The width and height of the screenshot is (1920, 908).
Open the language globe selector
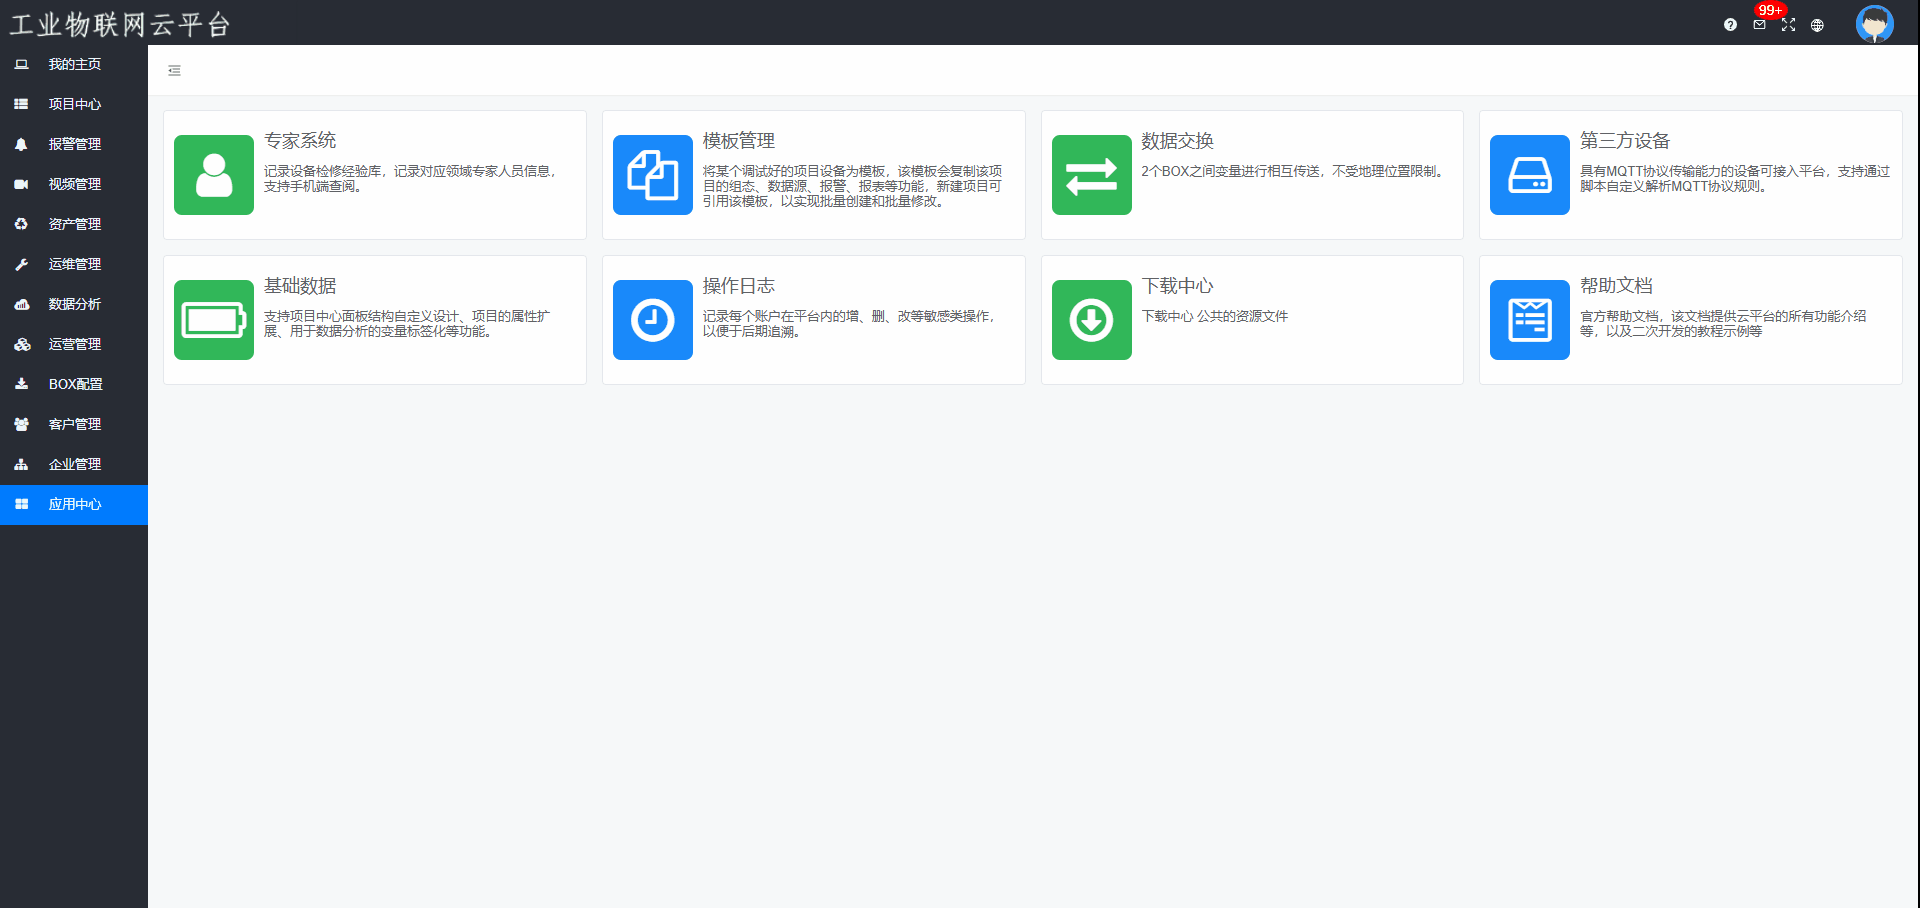pyautogui.click(x=1817, y=25)
